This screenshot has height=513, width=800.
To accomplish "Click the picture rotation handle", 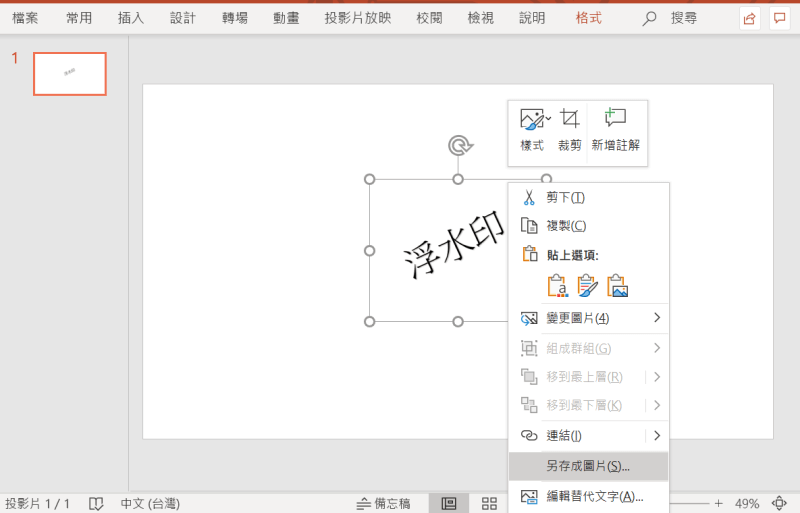I will click(x=460, y=145).
